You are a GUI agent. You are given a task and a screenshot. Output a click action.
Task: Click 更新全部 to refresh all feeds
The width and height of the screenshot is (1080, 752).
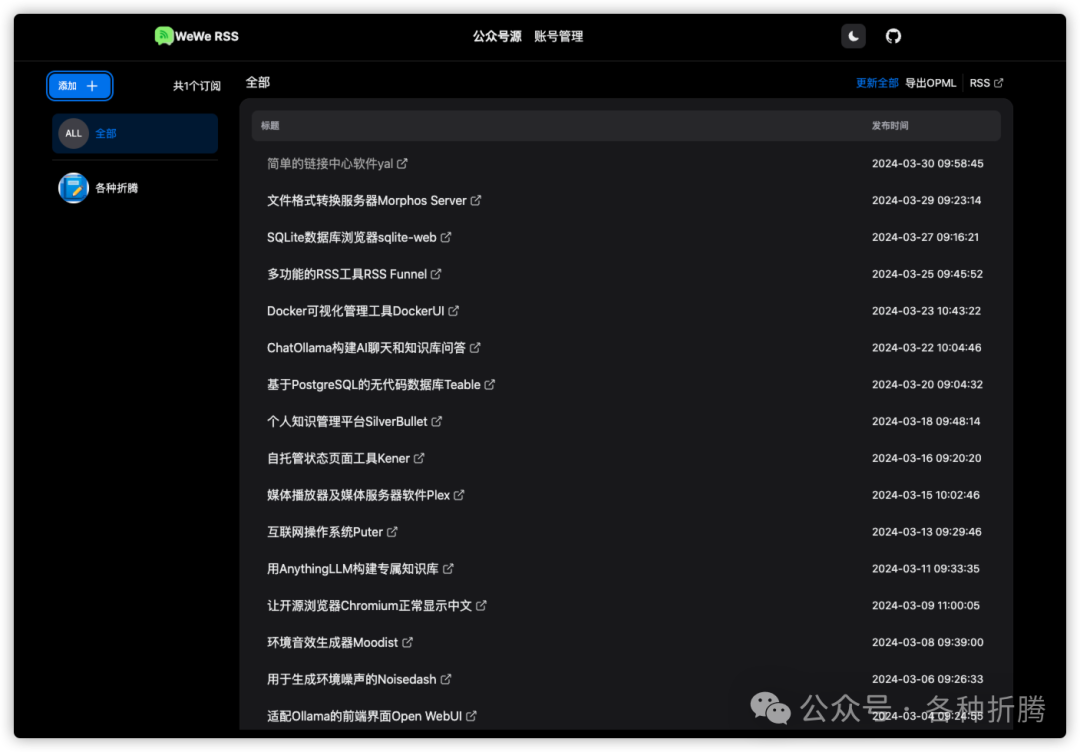(x=877, y=83)
